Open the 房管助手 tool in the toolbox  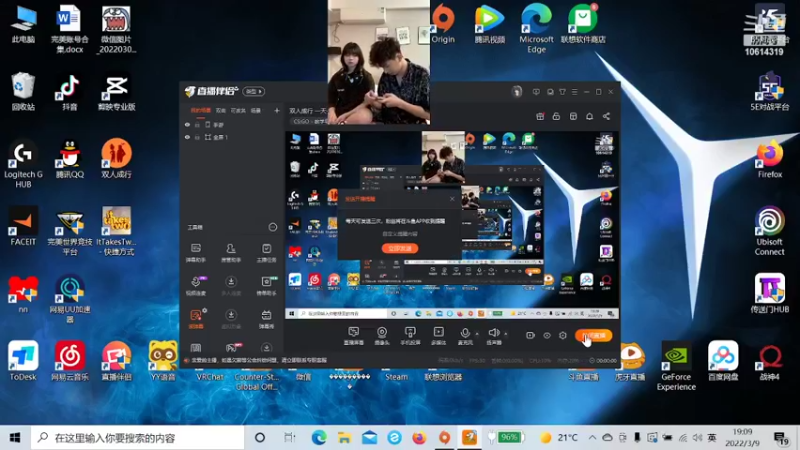coord(231,253)
